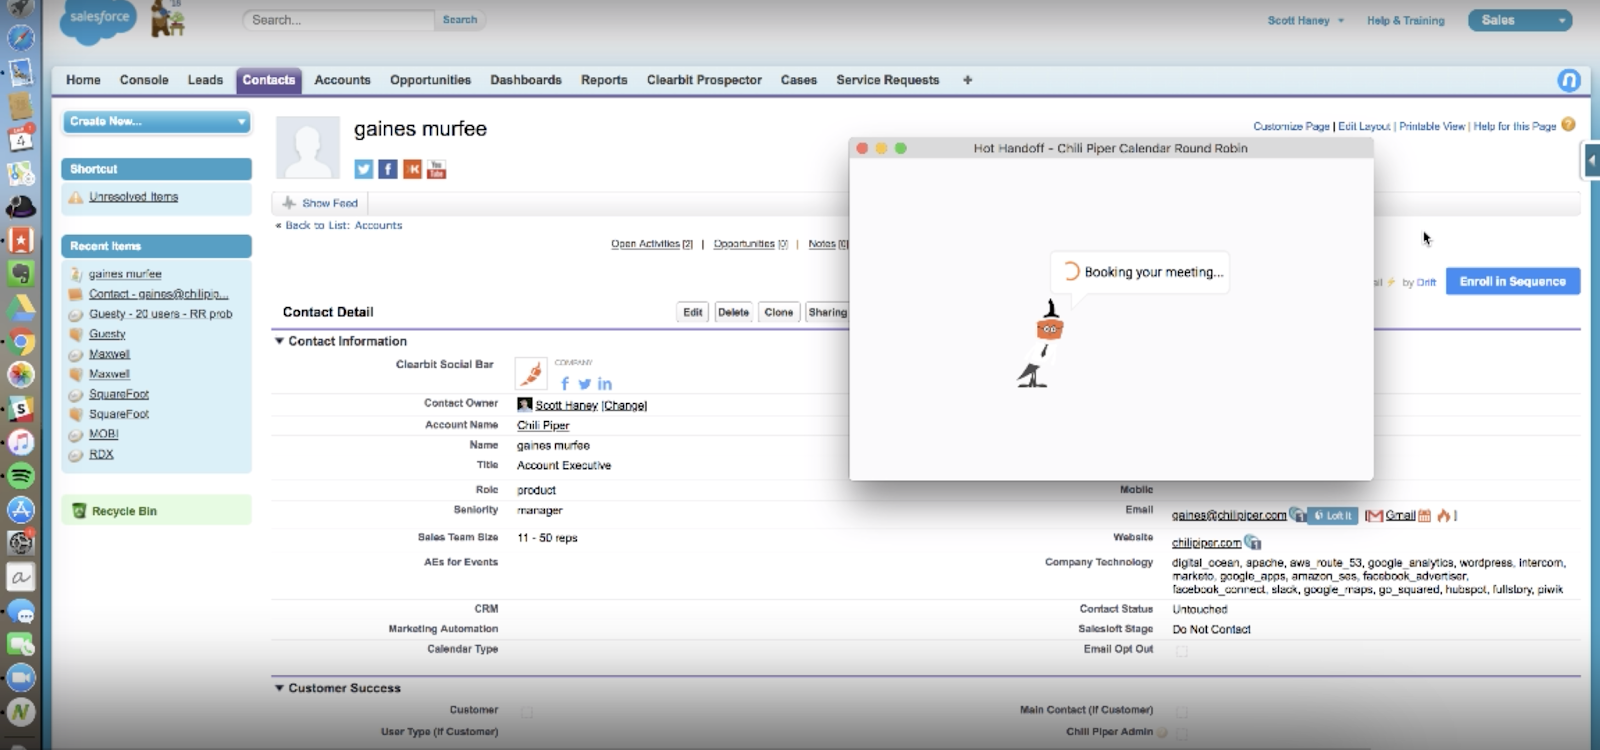Click the plus icon to add a tab

coord(967,80)
